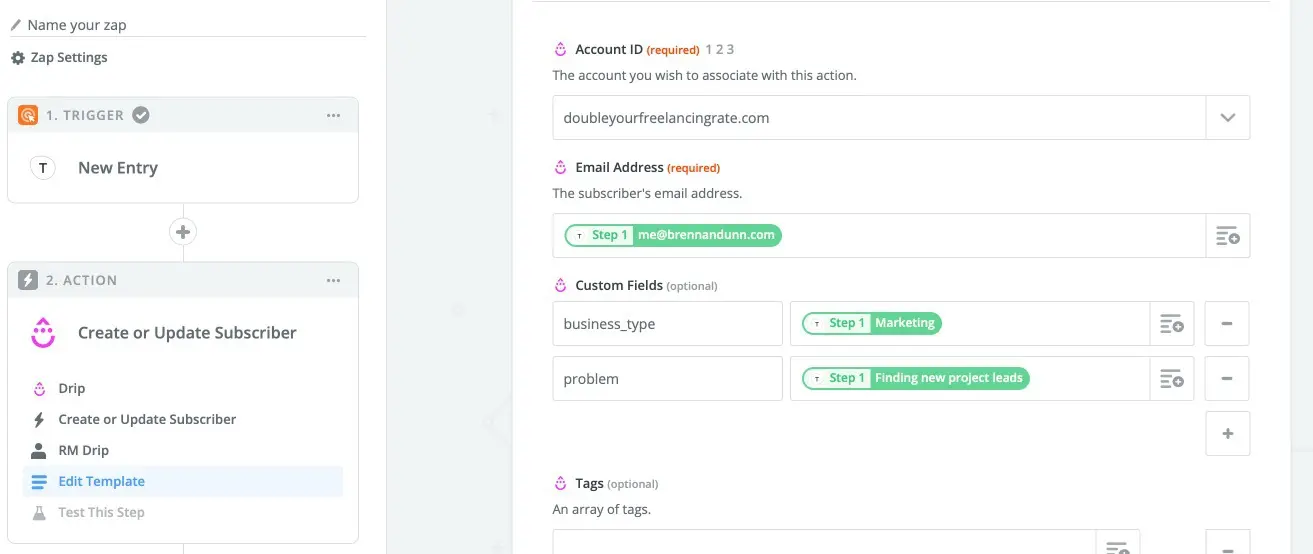
Task: Click the Finding new project leads pill
Action: pyautogui.click(x=916, y=378)
